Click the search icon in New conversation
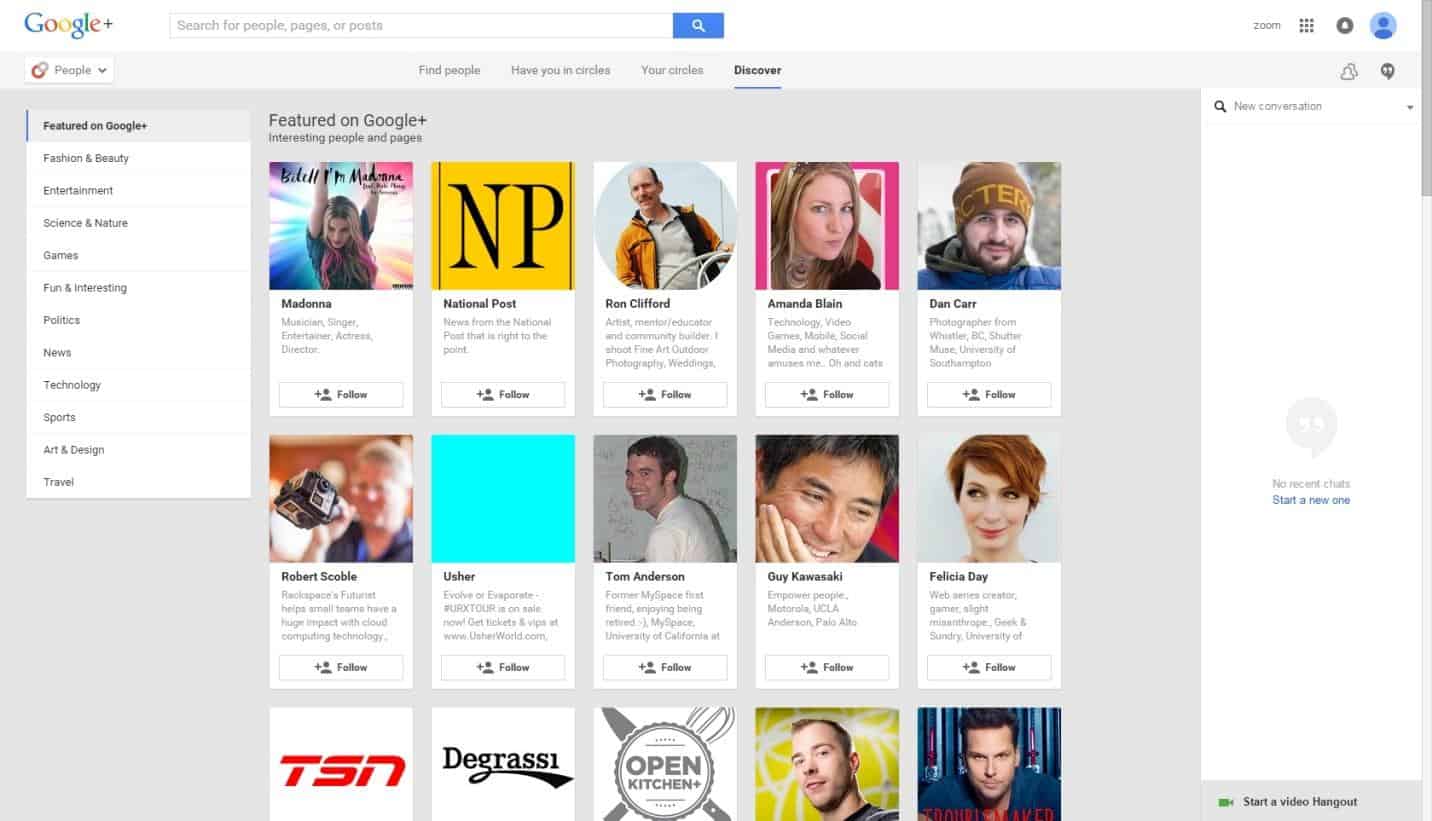This screenshot has width=1432, height=821. tap(1220, 106)
